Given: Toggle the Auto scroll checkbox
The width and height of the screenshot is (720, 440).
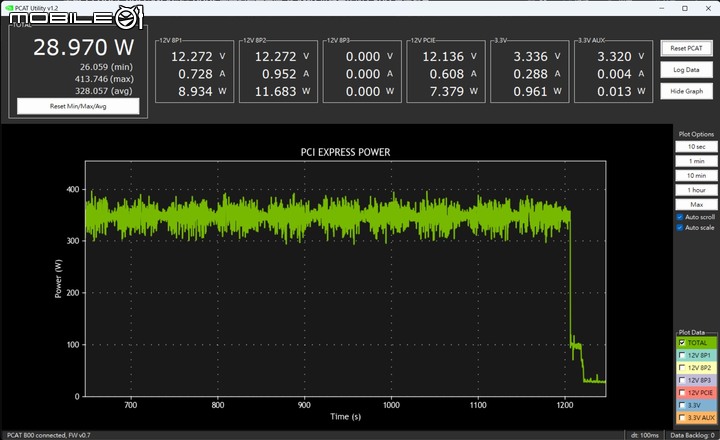Looking at the screenshot, I should point(680,217).
